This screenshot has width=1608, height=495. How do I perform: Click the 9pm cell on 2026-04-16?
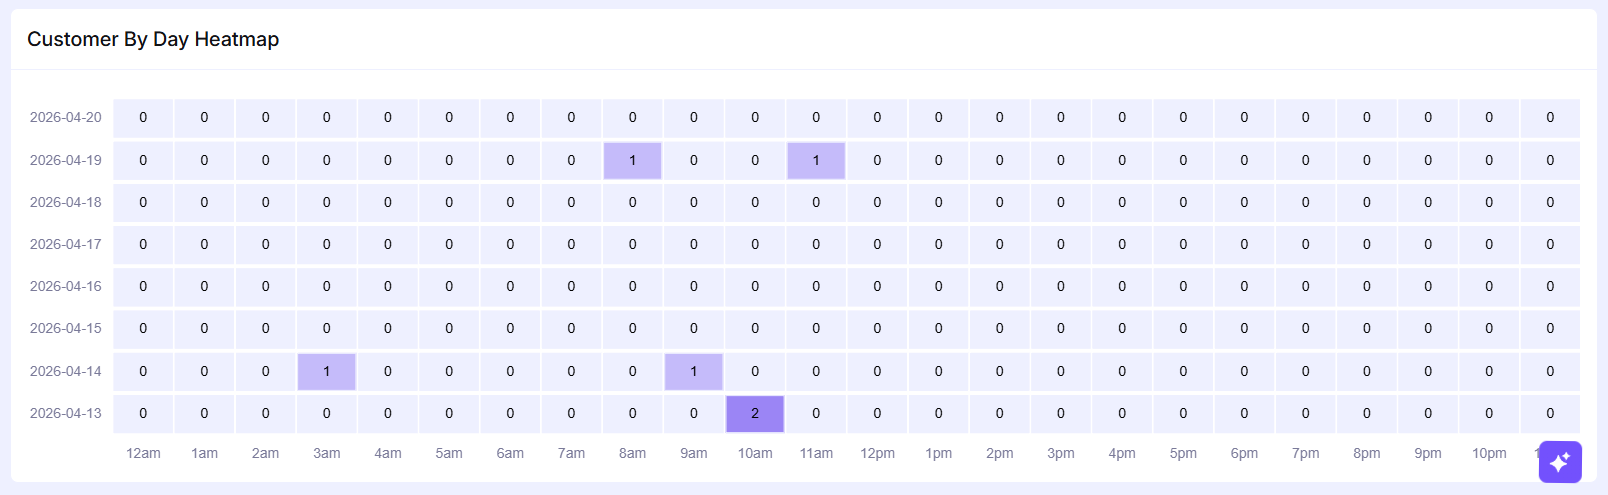tap(1428, 287)
